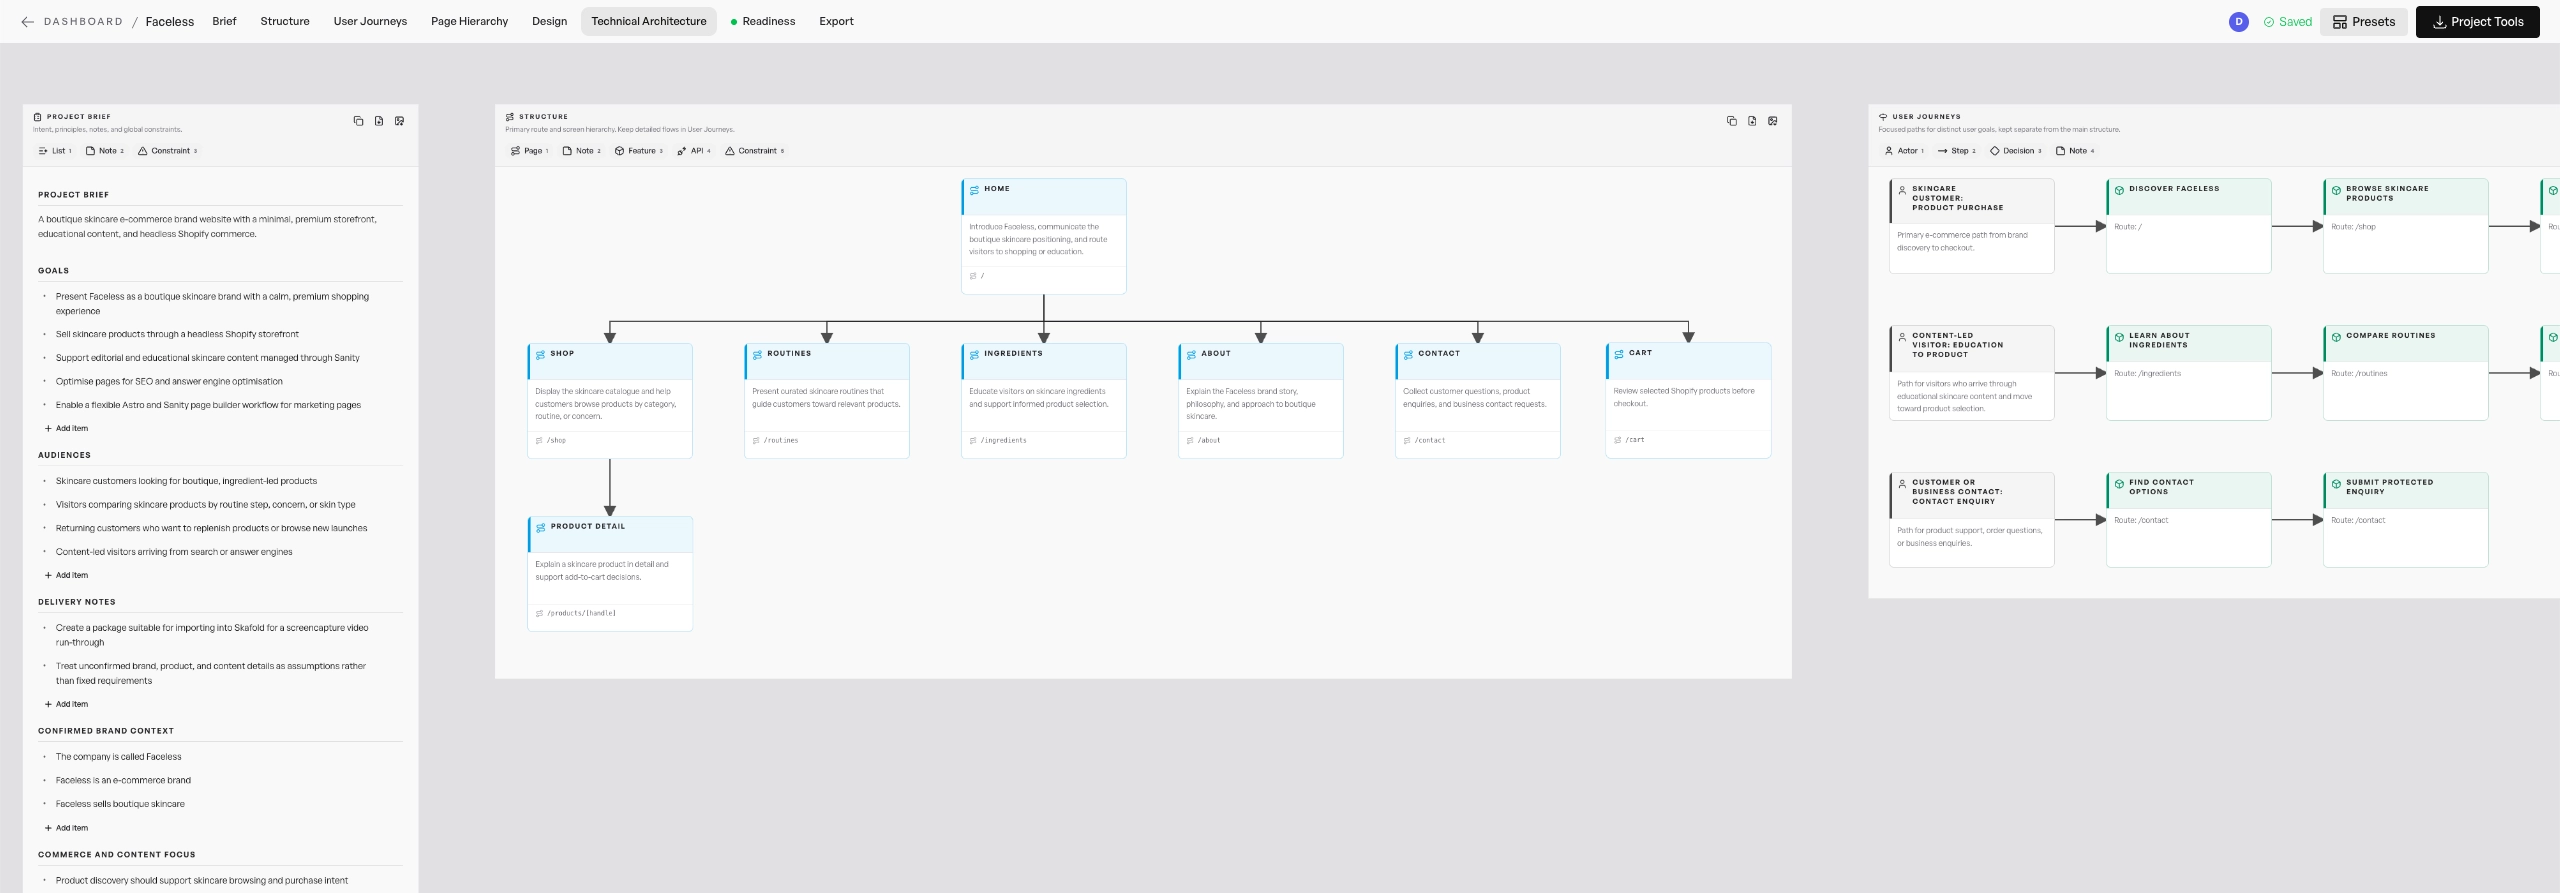The image size is (2560, 893).
Task: Add a Constraint in the Project Brief toolbar
Action: [167, 151]
